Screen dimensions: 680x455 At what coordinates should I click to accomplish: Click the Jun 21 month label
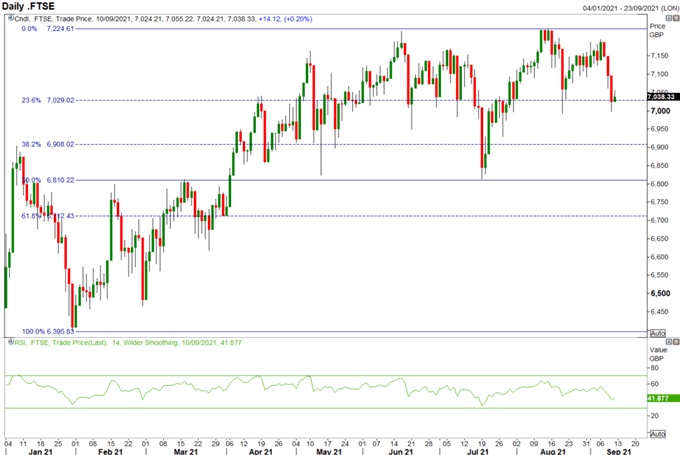coord(401,452)
